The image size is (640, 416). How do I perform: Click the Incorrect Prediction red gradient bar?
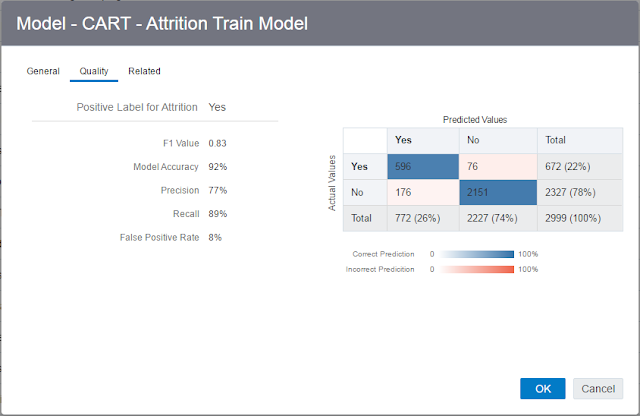(x=477, y=269)
